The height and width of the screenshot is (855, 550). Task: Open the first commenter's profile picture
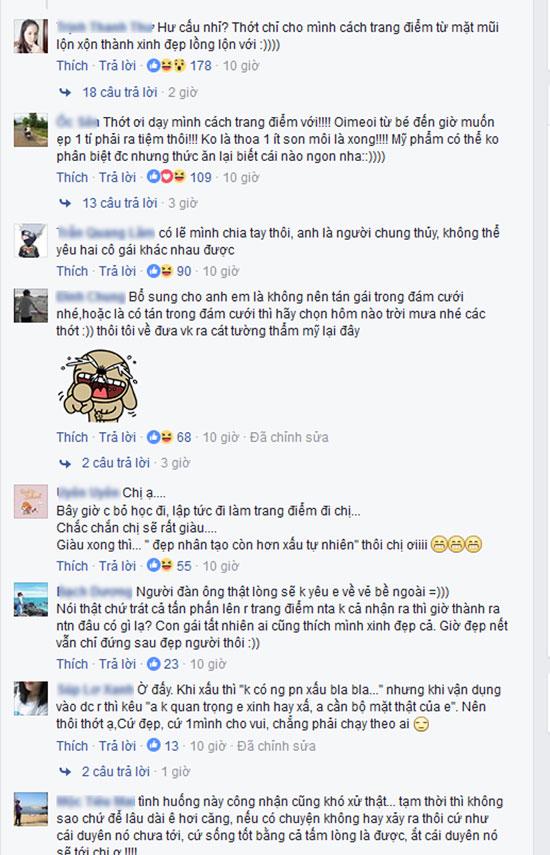point(31,36)
